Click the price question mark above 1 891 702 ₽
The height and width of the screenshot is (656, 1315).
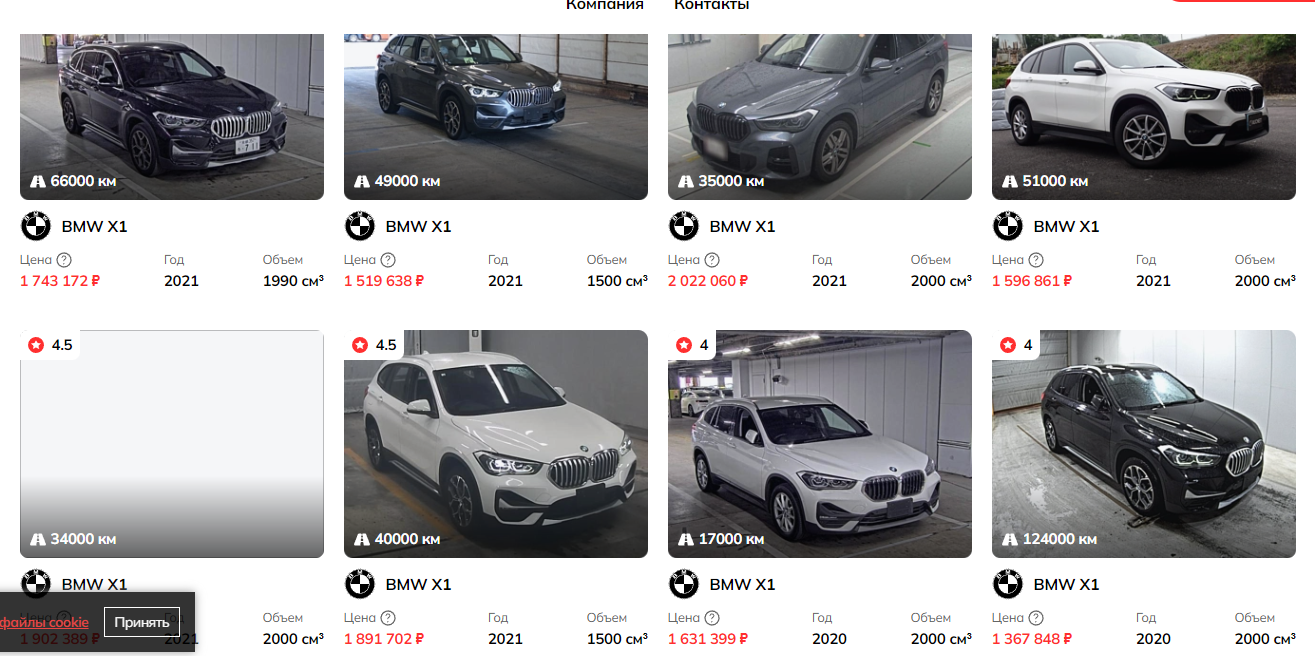pyautogui.click(x=388, y=618)
